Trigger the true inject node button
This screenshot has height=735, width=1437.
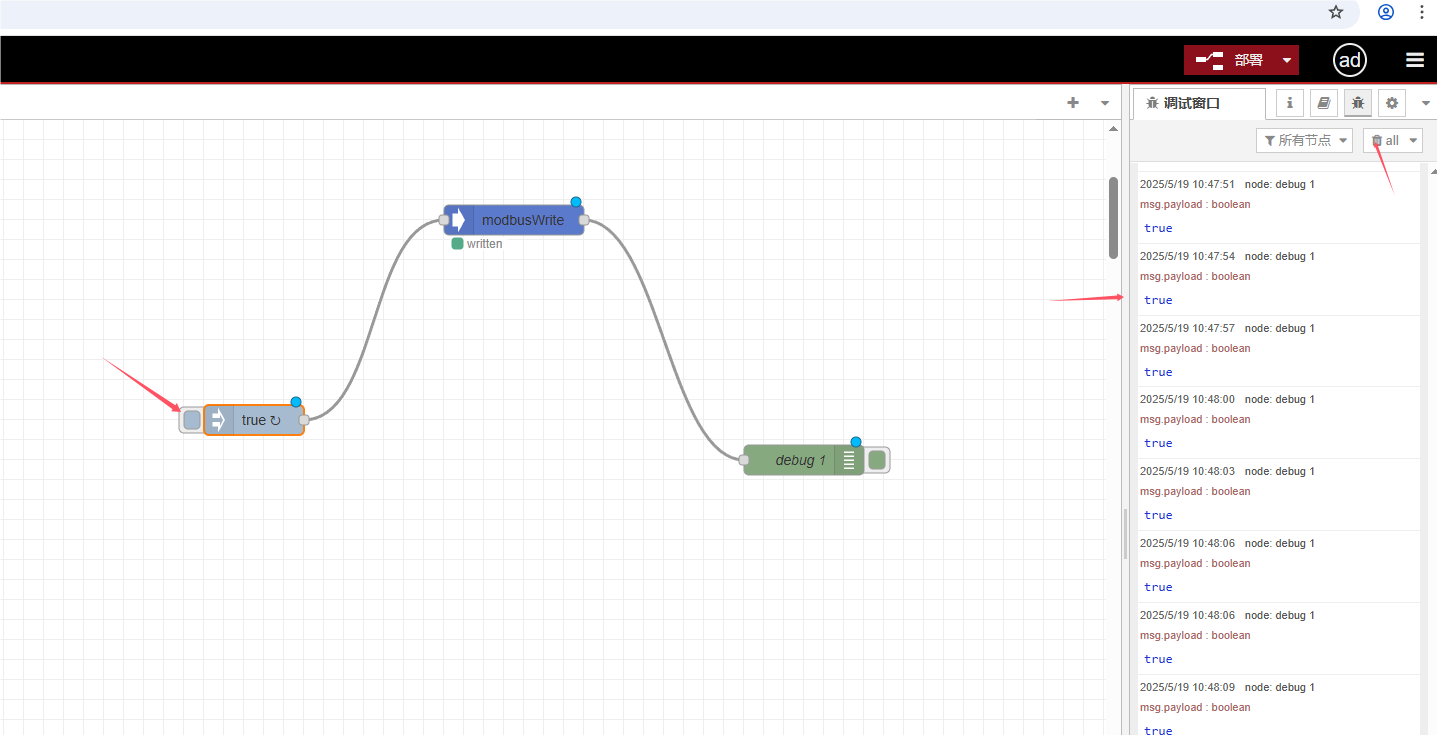click(x=191, y=420)
